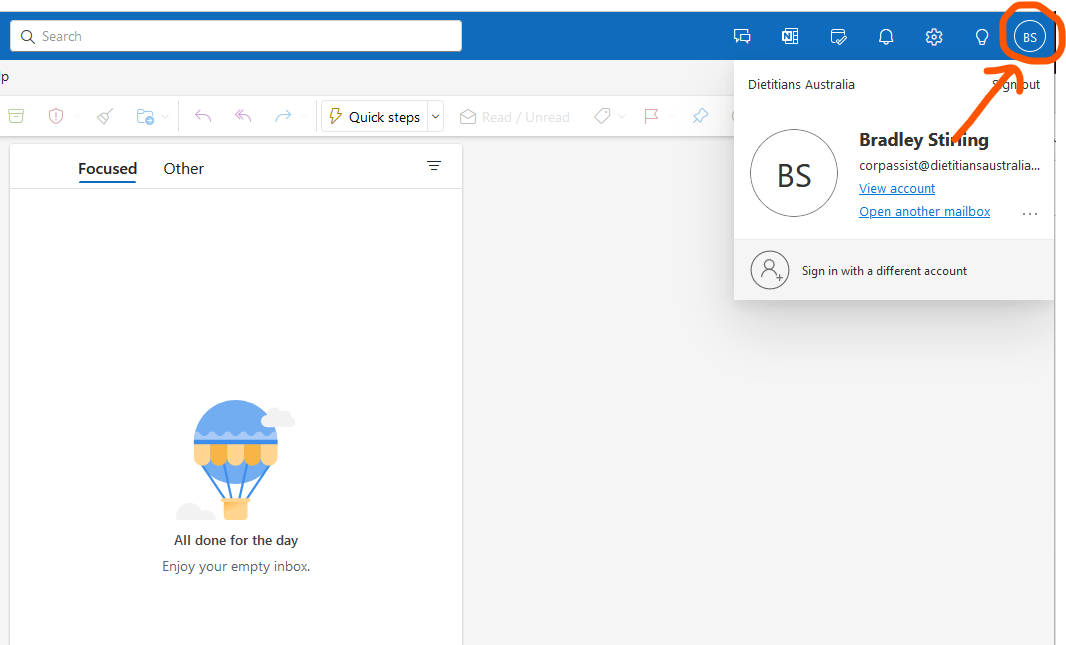The image size is (1066, 645).
Task: Open the inbox filter menu
Action: pyautogui.click(x=434, y=166)
